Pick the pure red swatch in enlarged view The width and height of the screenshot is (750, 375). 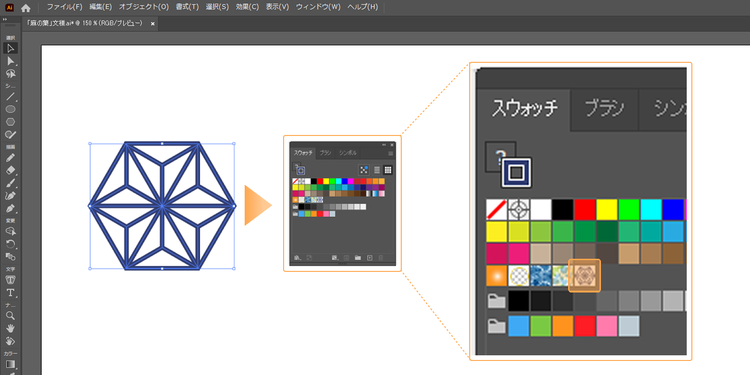tap(585, 210)
